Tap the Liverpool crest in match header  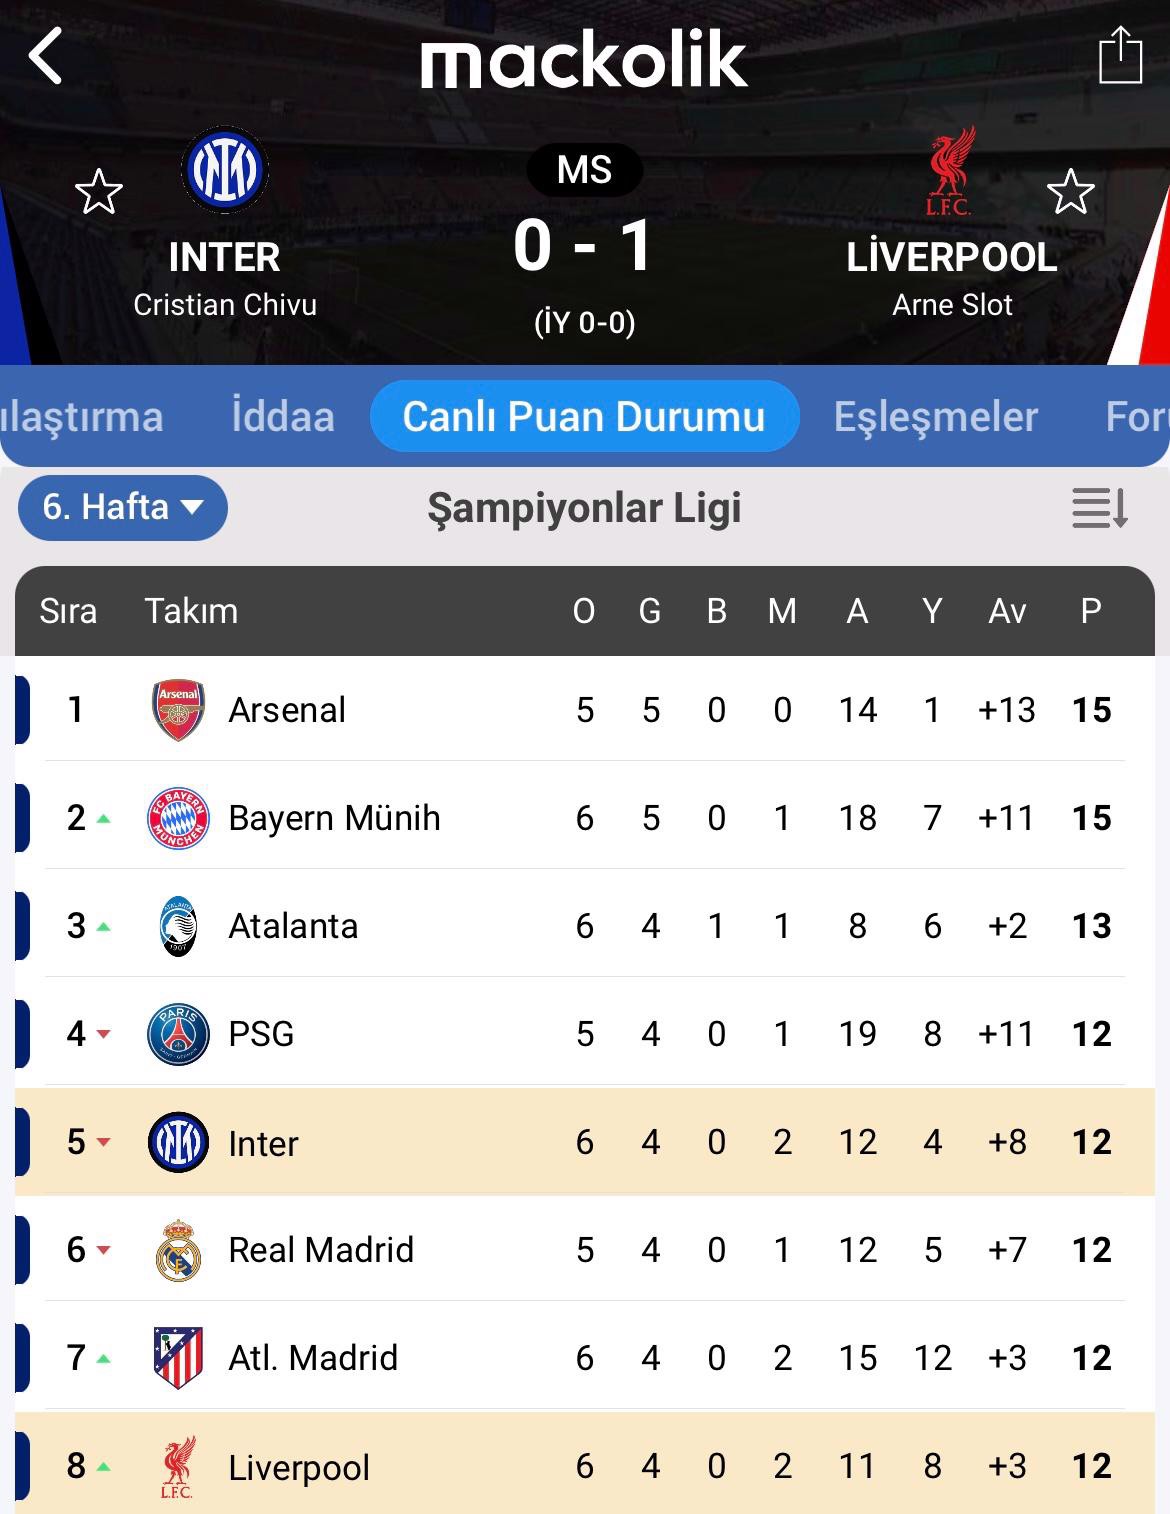point(950,172)
